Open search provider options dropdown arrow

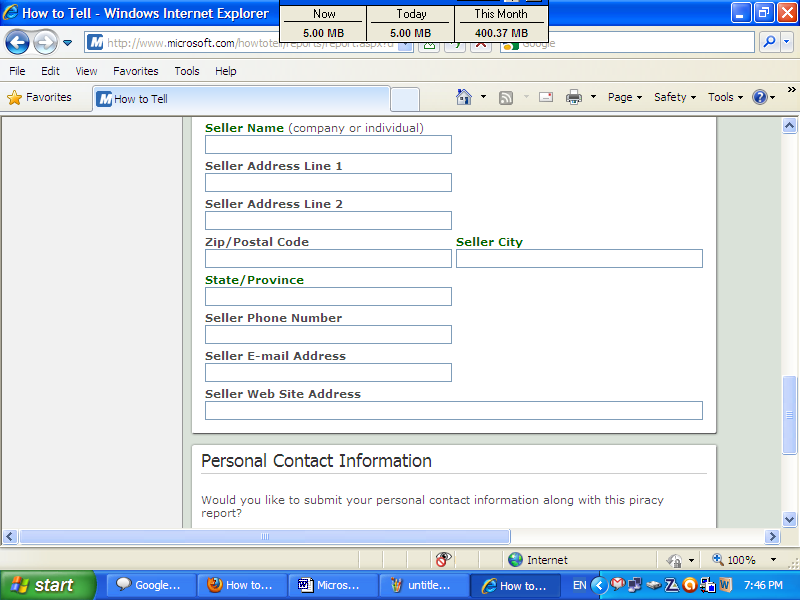[x=787, y=42]
